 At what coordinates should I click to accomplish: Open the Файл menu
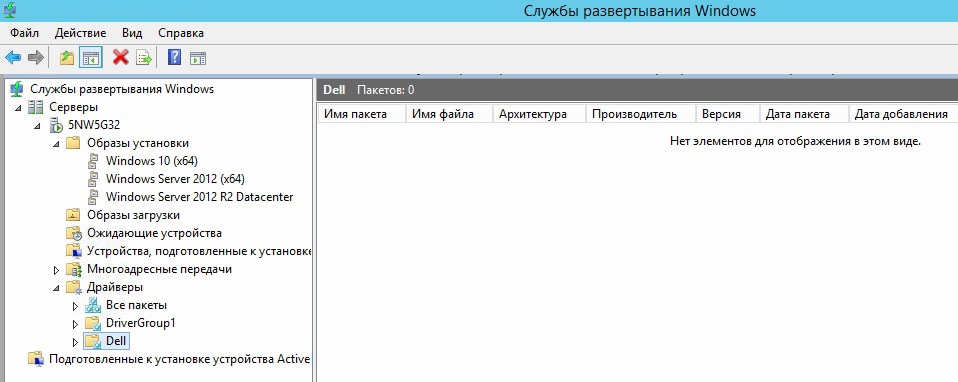pyautogui.click(x=24, y=33)
